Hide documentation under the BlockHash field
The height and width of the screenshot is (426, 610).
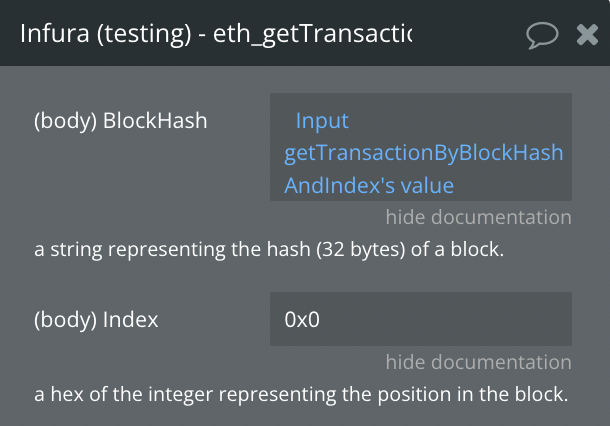[478, 217]
